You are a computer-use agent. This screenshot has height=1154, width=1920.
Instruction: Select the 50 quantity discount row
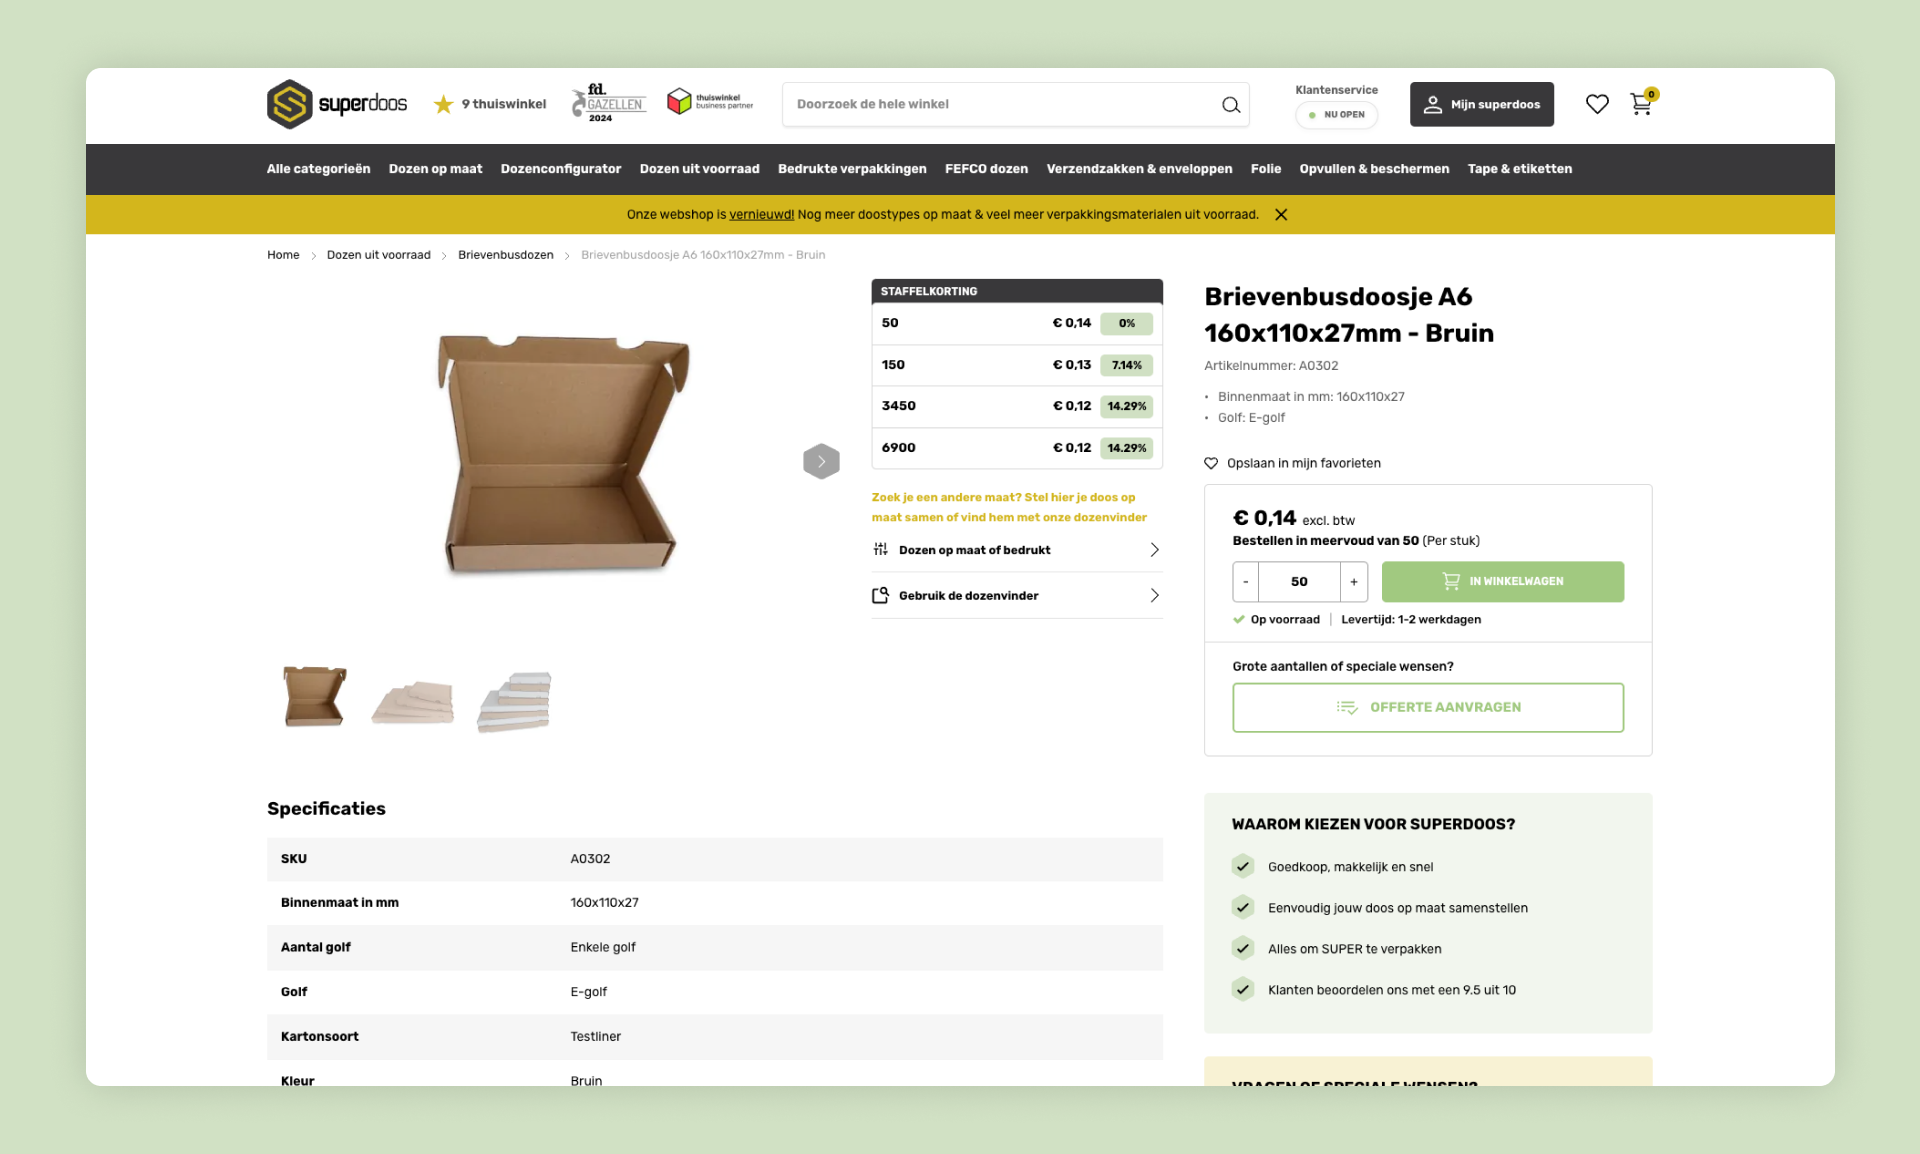[1017, 324]
